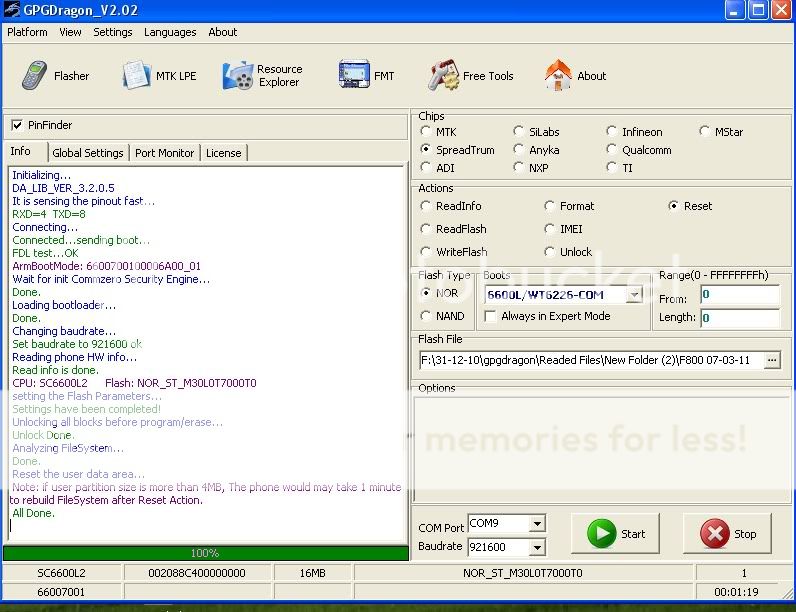The height and width of the screenshot is (612, 796).
Task: Select the IMEI action
Action: point(549,229)
